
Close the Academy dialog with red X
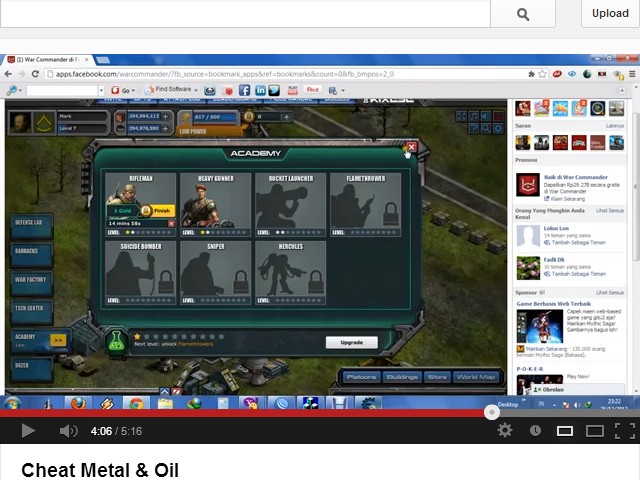(x=411, y=147)
